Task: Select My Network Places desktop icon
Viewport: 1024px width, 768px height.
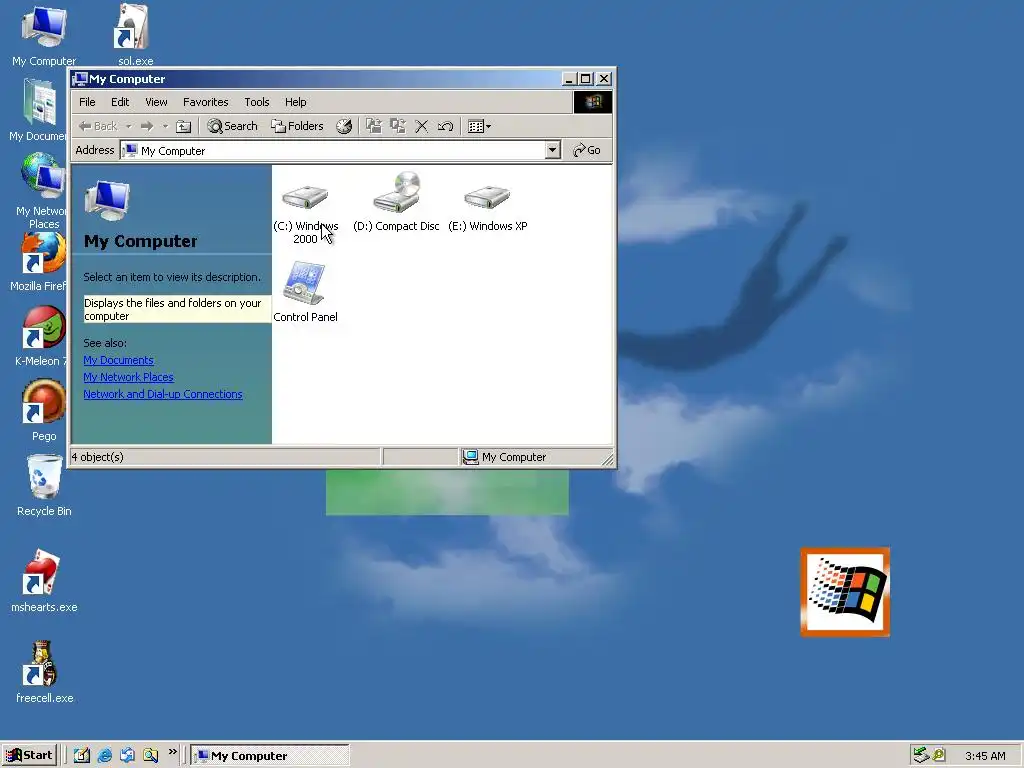Action: coord(42,189)
